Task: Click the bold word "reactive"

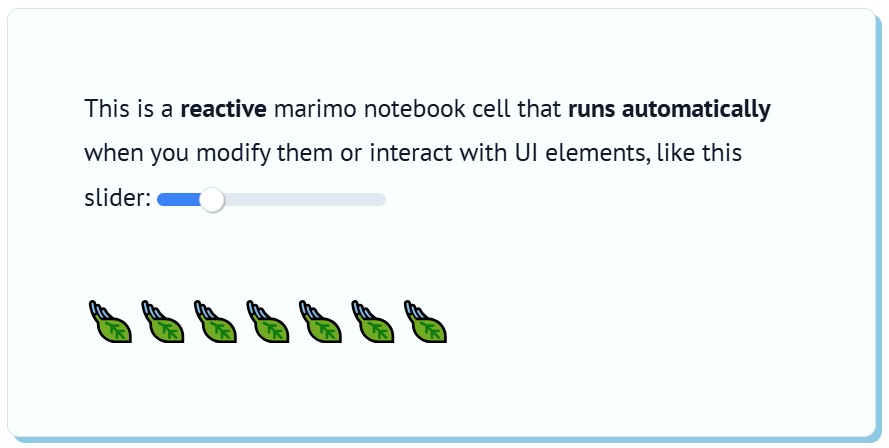Action: tap(223, 109)
